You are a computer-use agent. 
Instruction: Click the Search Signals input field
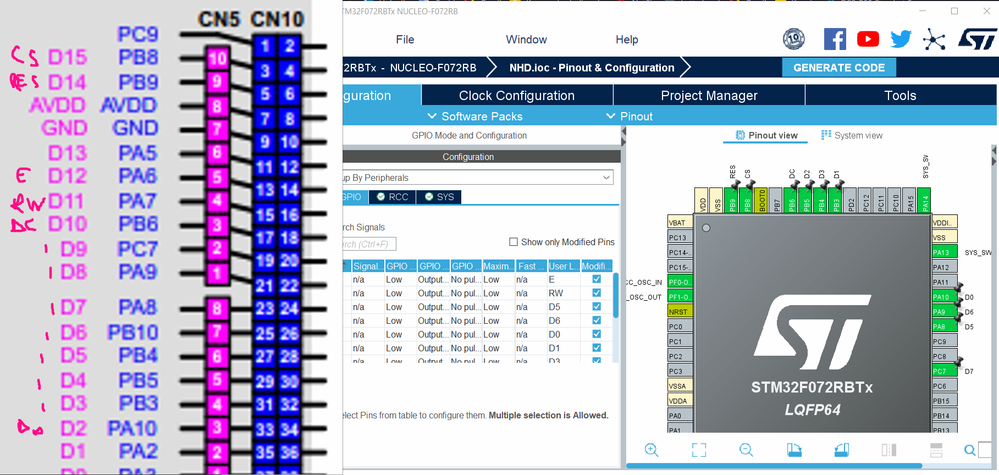[369, 244]
